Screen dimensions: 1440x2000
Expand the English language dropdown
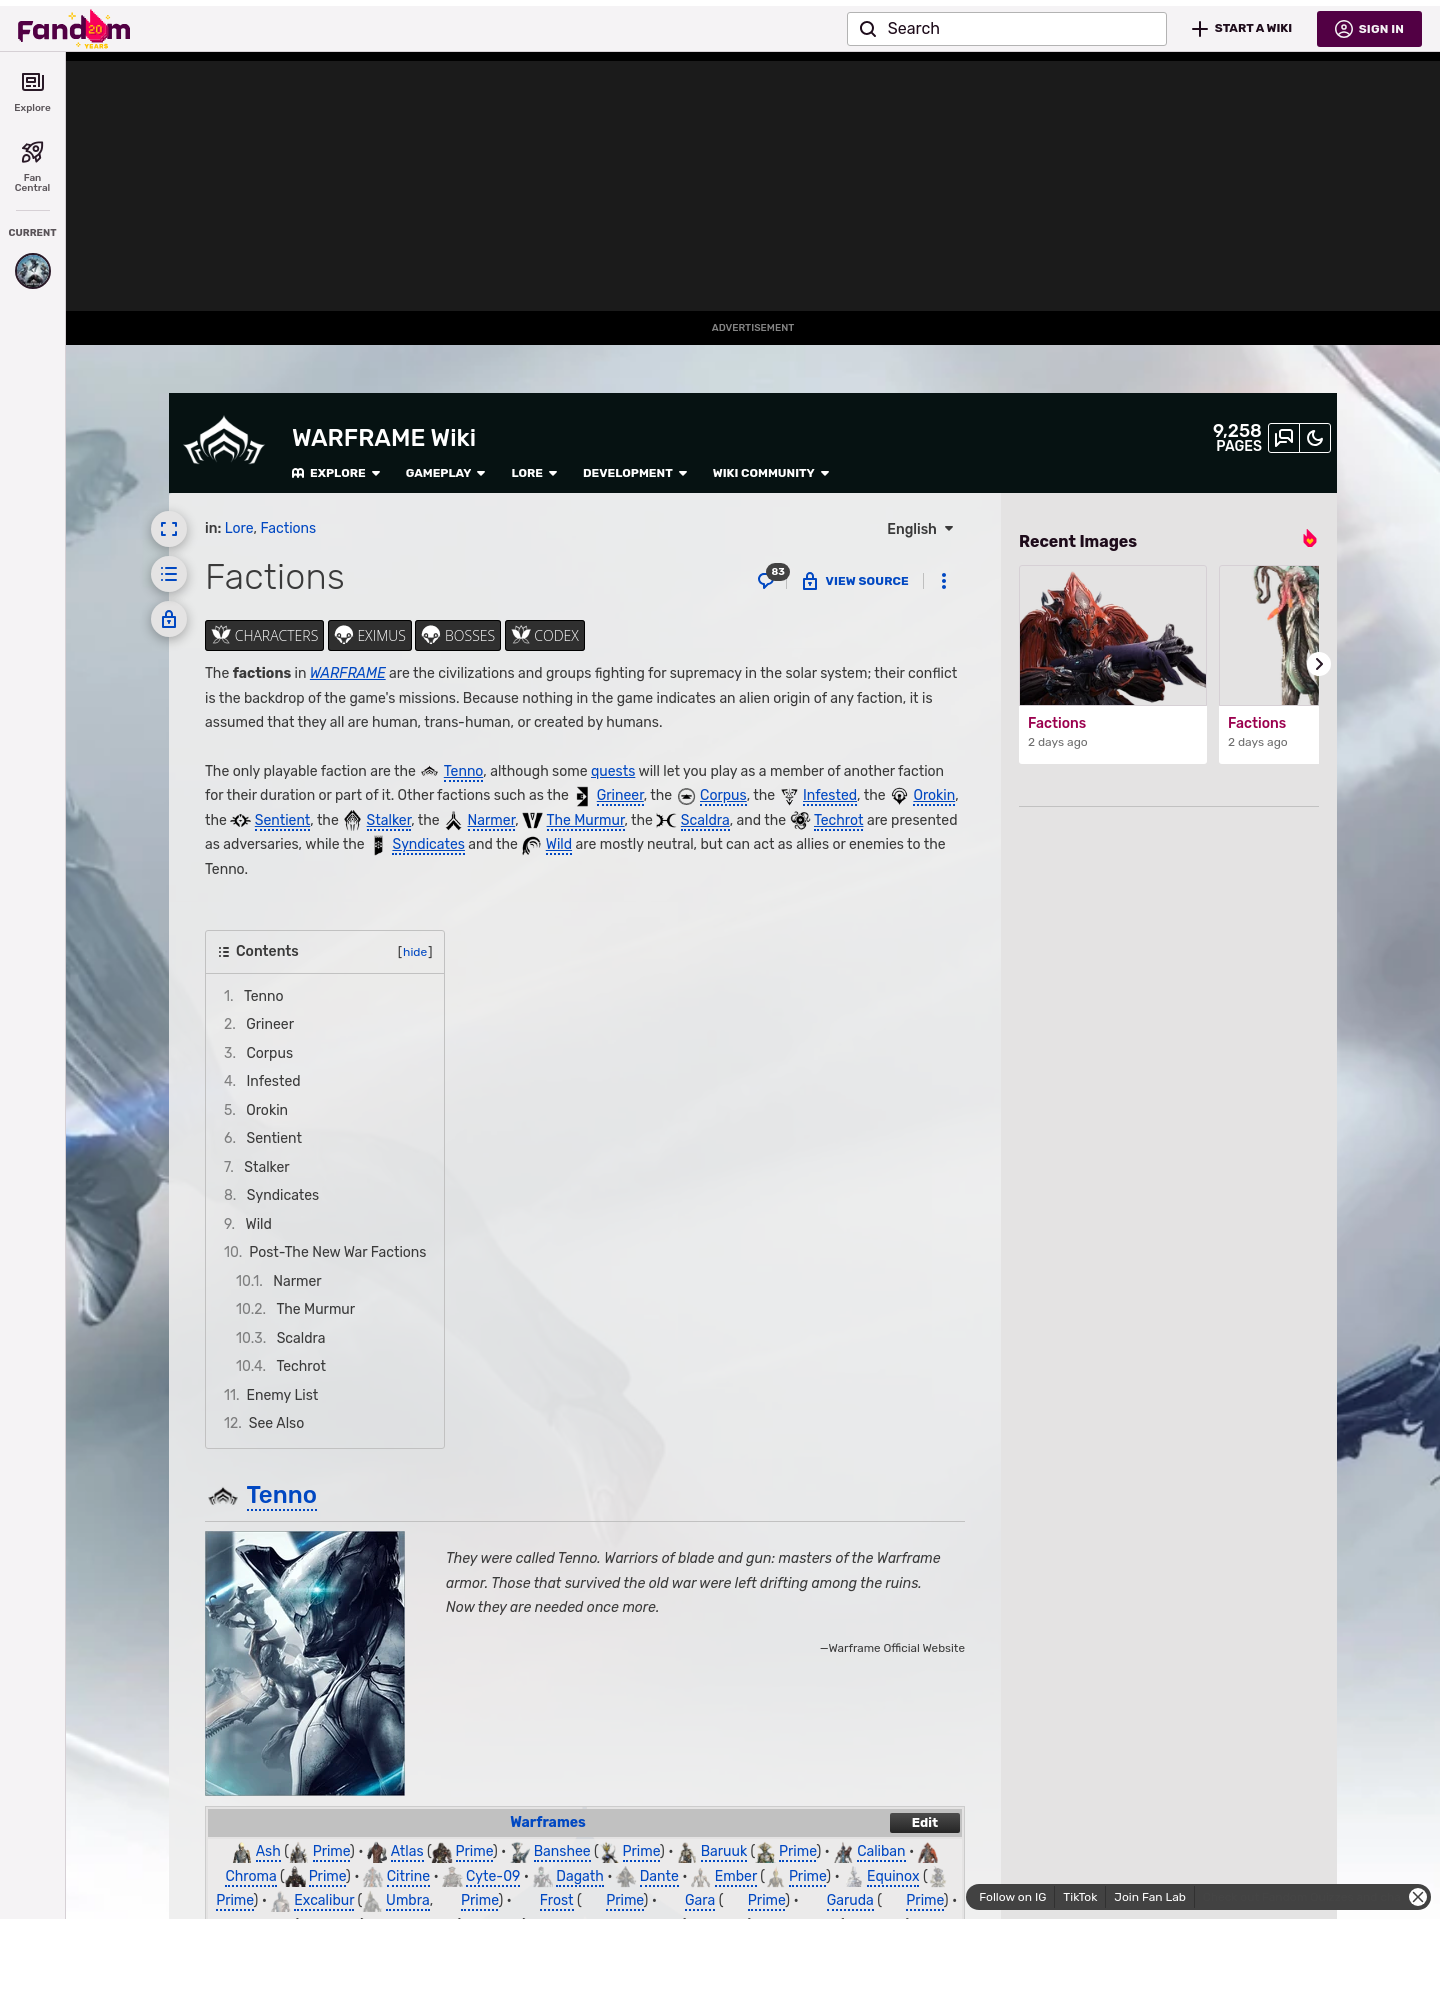point(920,529)
